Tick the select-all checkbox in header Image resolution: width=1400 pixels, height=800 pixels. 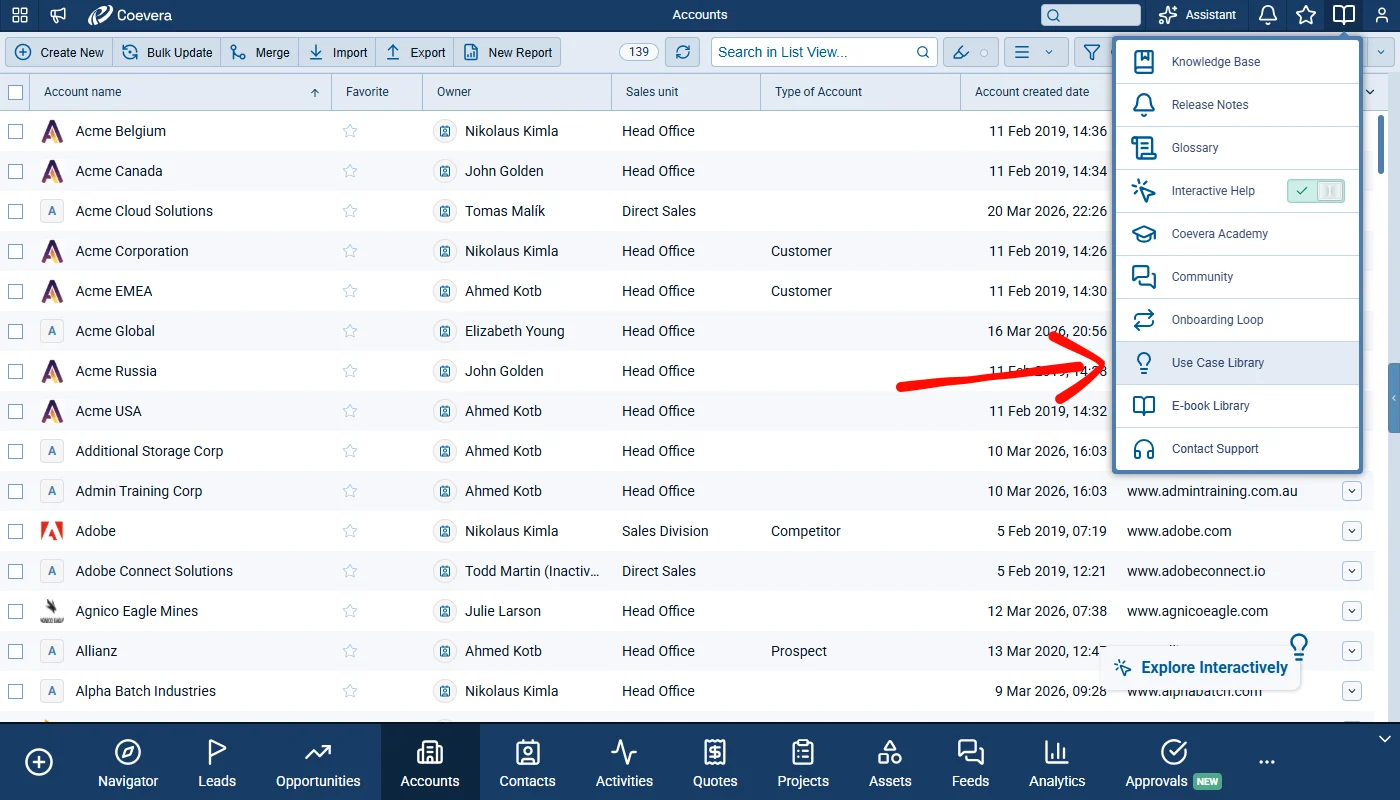[15, 92]
